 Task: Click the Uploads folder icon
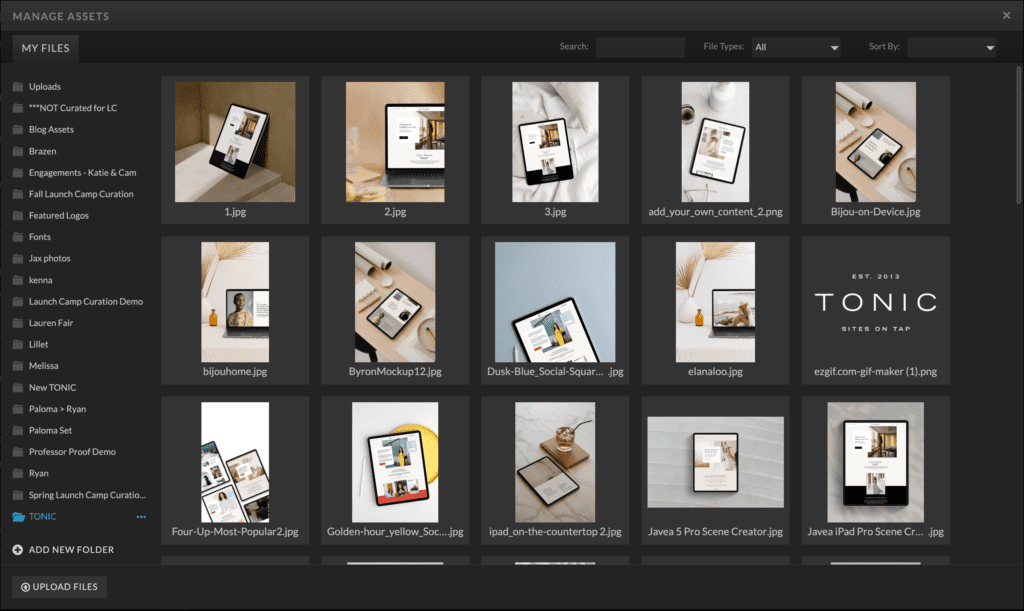(18, 87)
